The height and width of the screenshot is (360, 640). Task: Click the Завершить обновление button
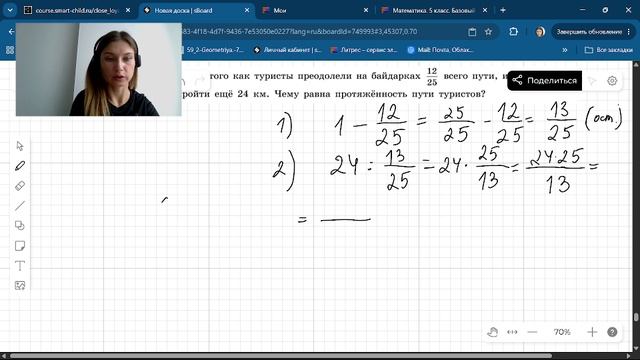coord(592,32)
